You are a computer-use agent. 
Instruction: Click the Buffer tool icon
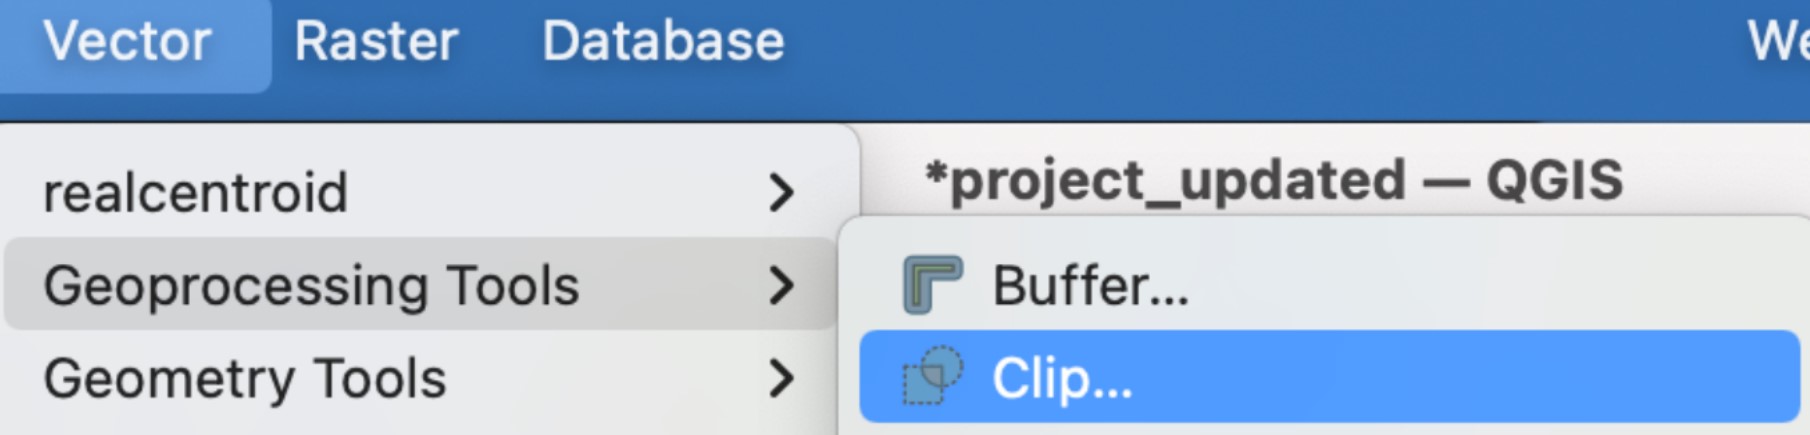point(932,285)
